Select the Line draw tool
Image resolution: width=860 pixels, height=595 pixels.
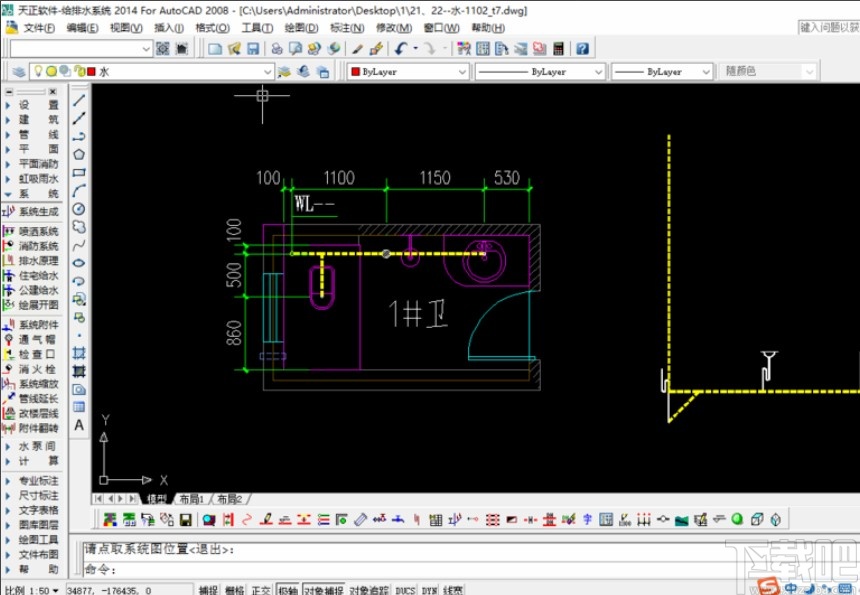coord(79,100)
